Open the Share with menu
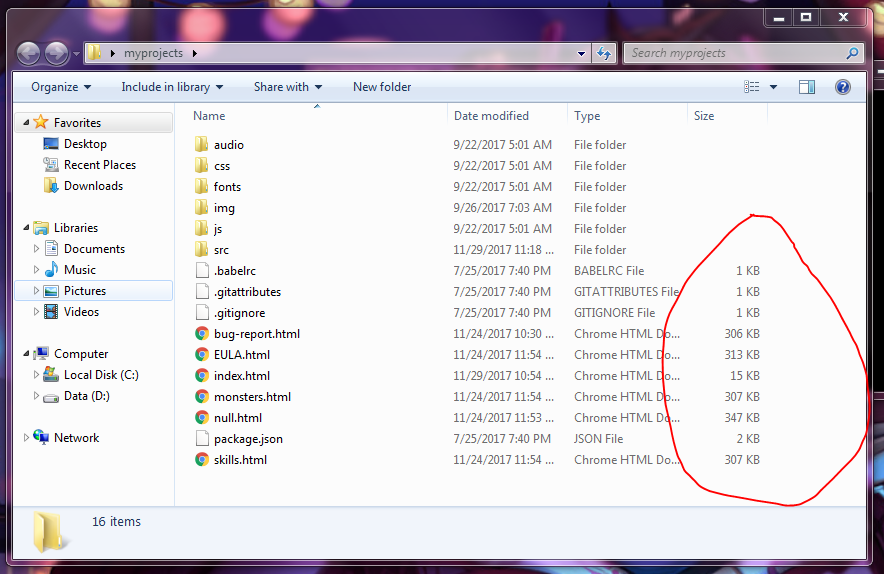Viewport: 884px width, 574px height. point(288,87)
